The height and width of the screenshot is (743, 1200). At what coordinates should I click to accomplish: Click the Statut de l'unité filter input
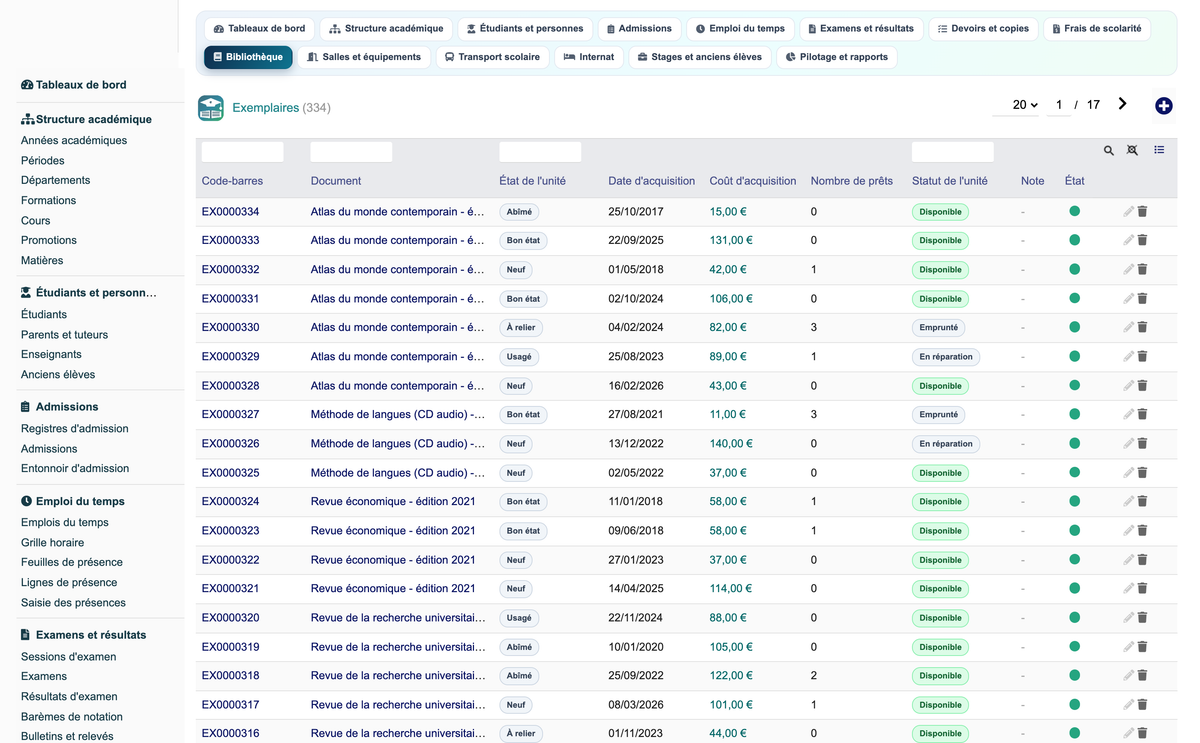pyautogui.click(x=953, y=152)
